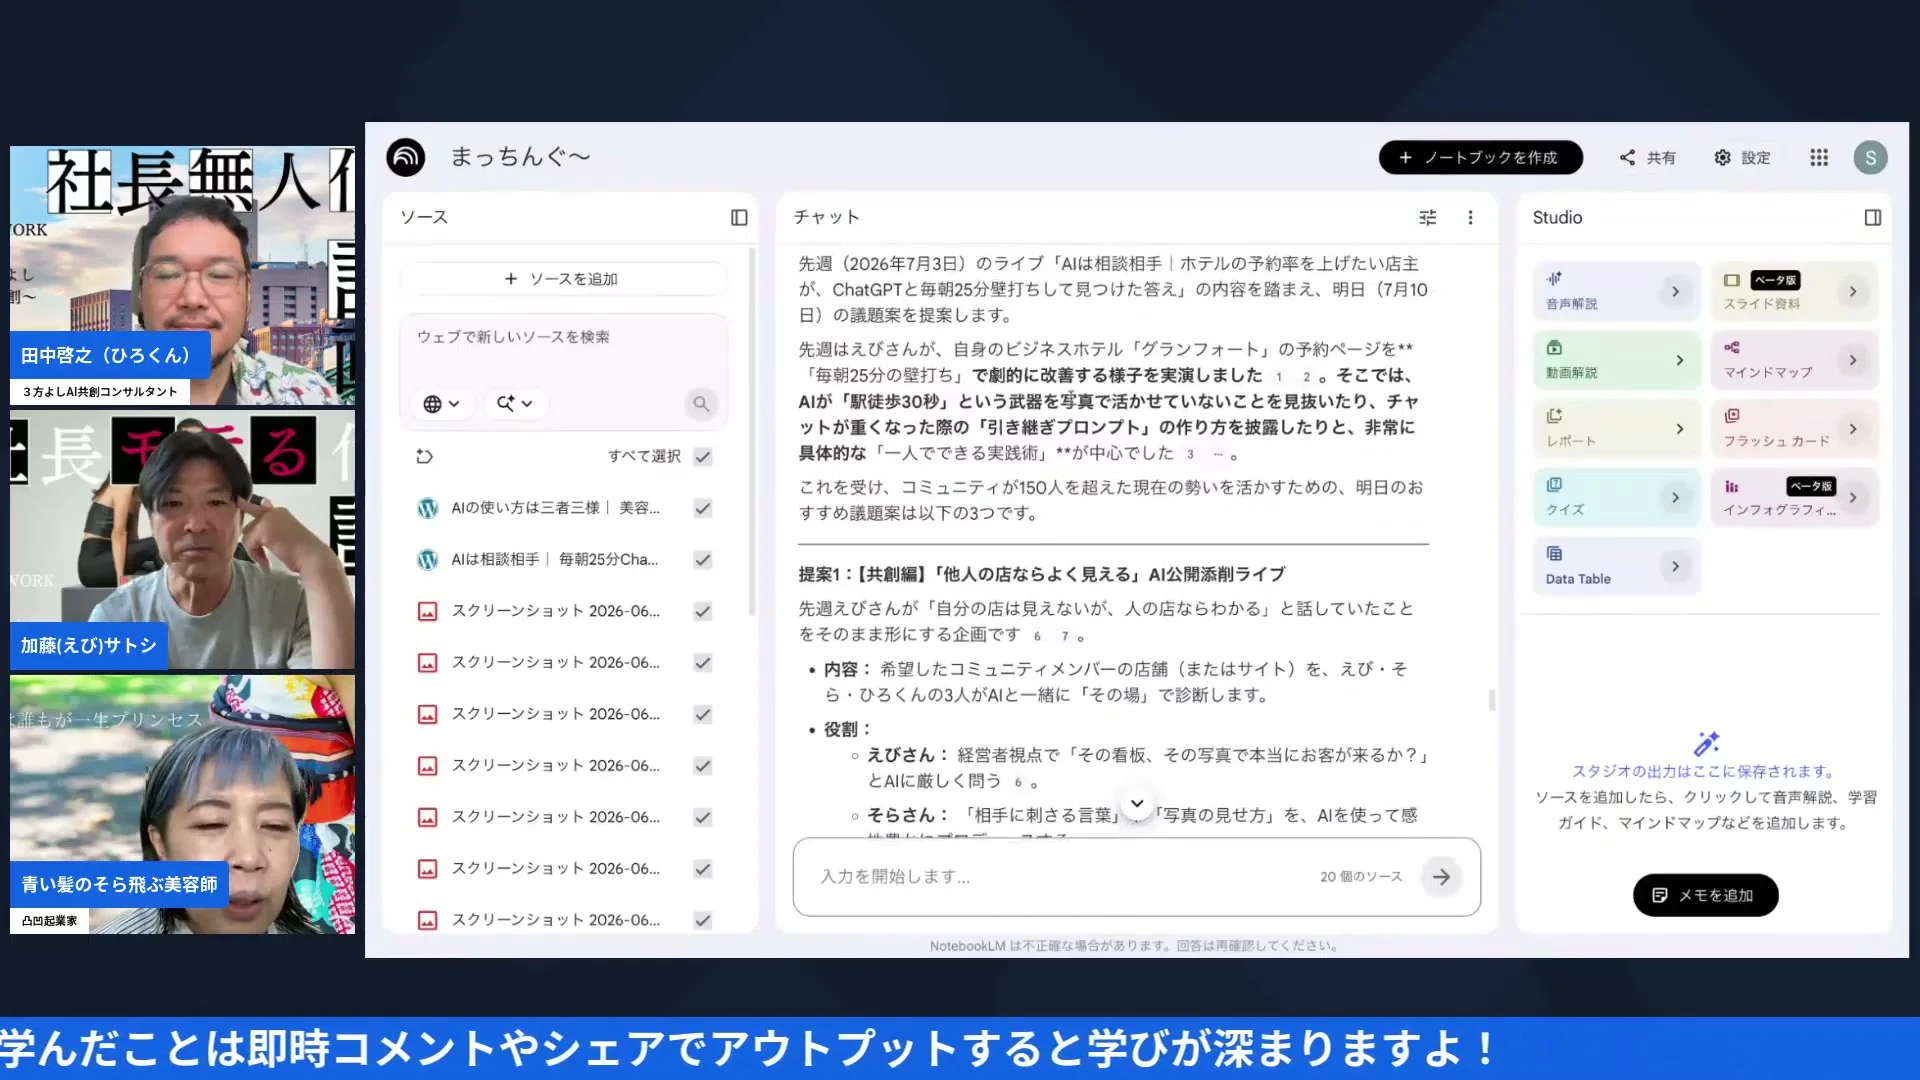Expand 動画解説 options chevron
Image resolution: width=1920 pixels, height=1080 pixels.
tap(1680, 360)
